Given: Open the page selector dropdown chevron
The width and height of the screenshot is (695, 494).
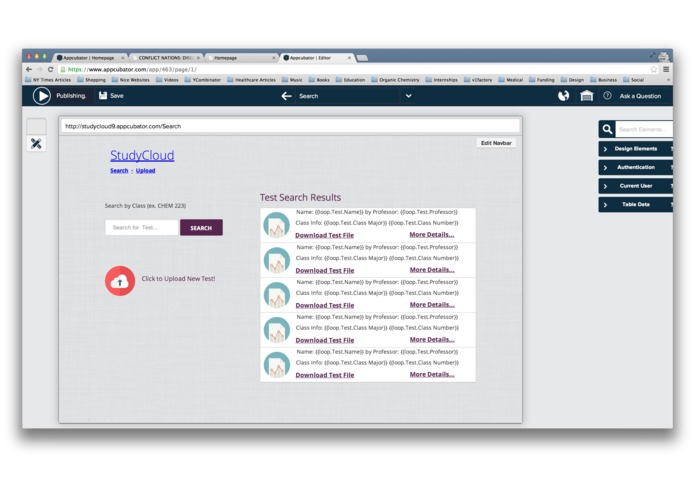Looking at the screenshot, I should point(408,96).
